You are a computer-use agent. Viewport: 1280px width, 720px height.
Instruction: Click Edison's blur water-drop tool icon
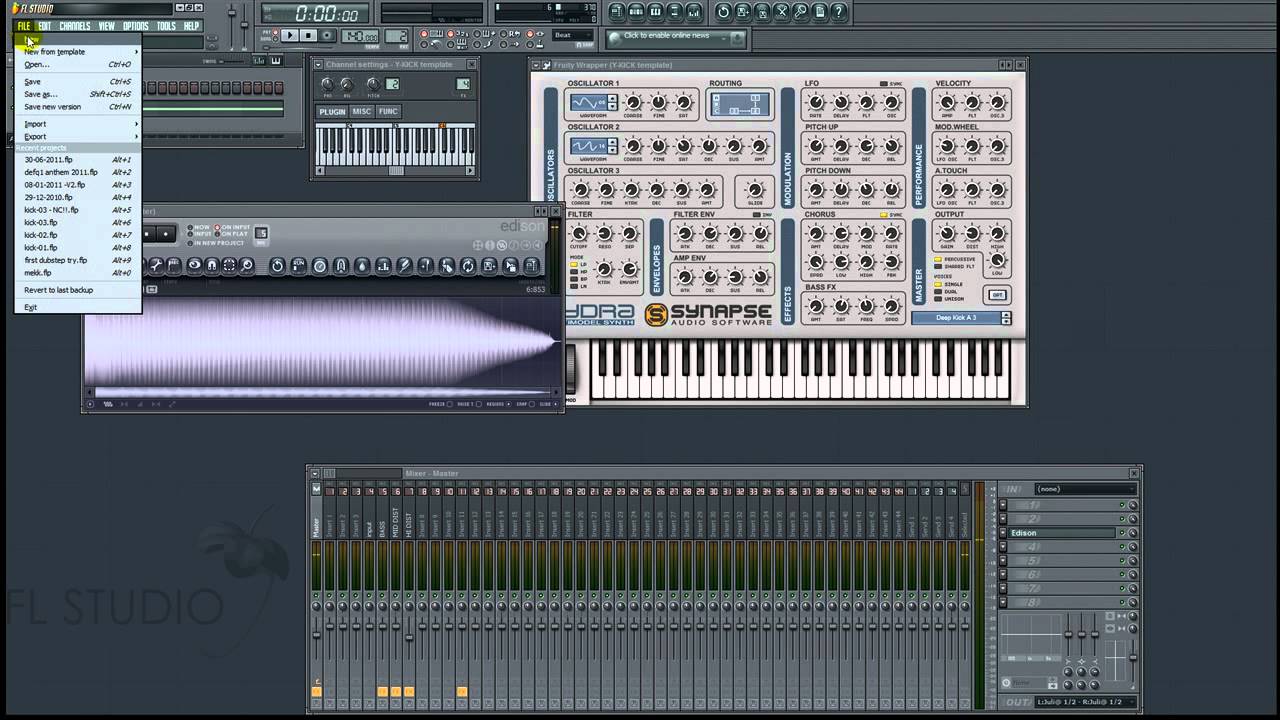[362, 266]
